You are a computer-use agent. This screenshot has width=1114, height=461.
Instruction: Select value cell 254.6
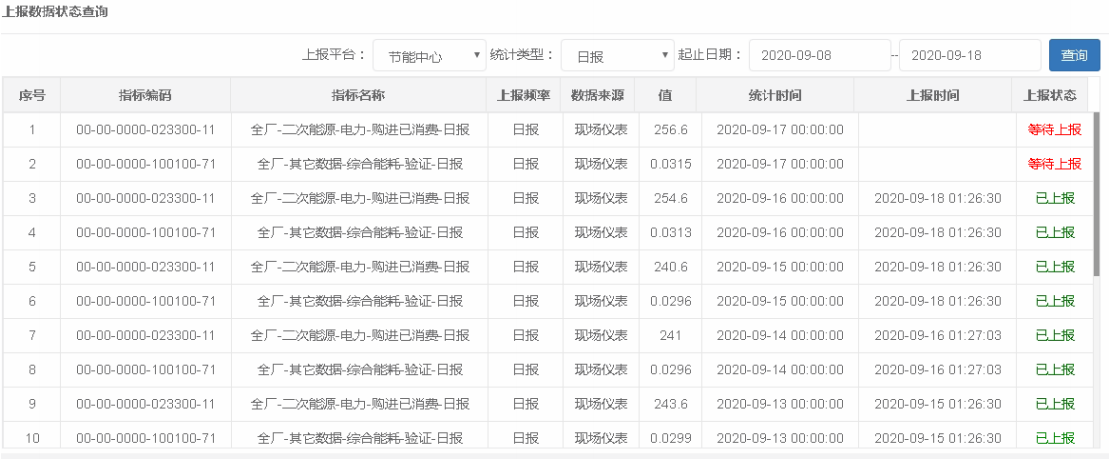pos(671,198)
